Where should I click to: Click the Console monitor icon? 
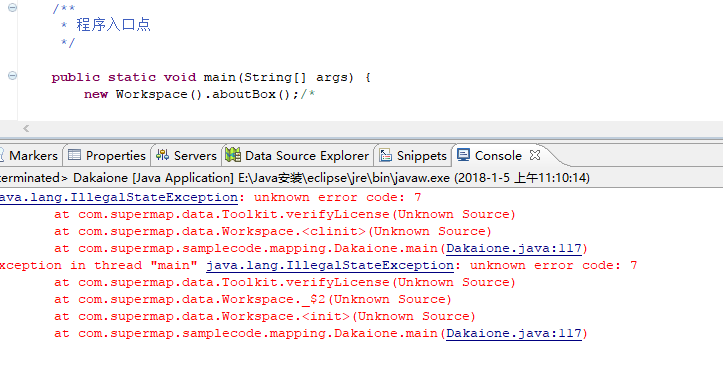[463, 154]
